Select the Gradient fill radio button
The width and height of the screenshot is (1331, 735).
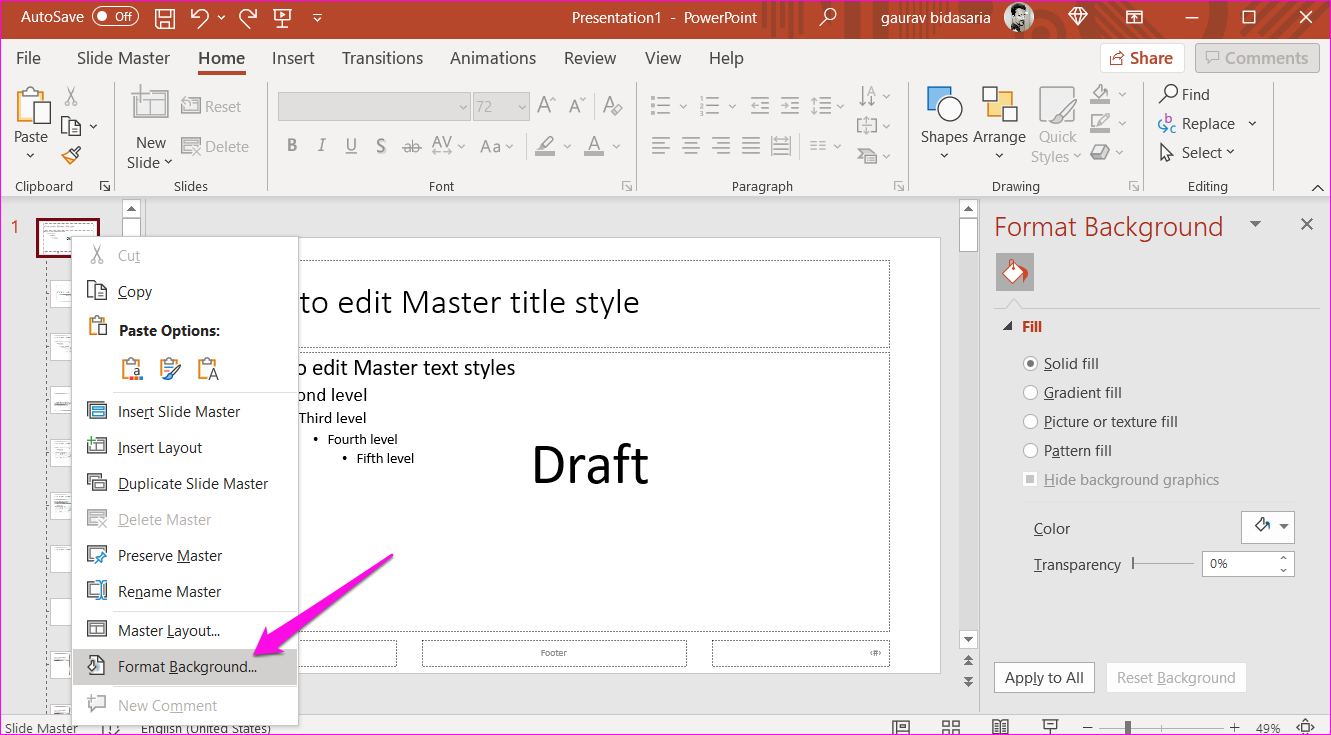pos(1031,393)
